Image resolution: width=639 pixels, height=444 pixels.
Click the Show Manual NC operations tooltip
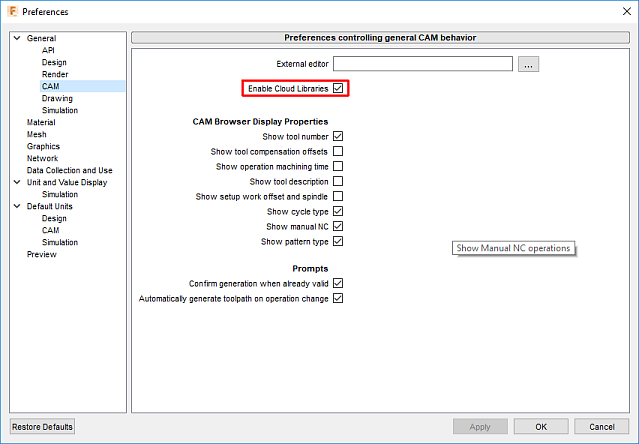click(x=513, y=248)
